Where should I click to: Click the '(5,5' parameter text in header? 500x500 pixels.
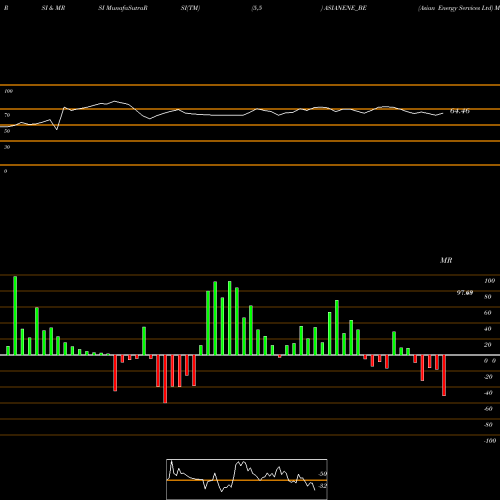tap(257, 8)
